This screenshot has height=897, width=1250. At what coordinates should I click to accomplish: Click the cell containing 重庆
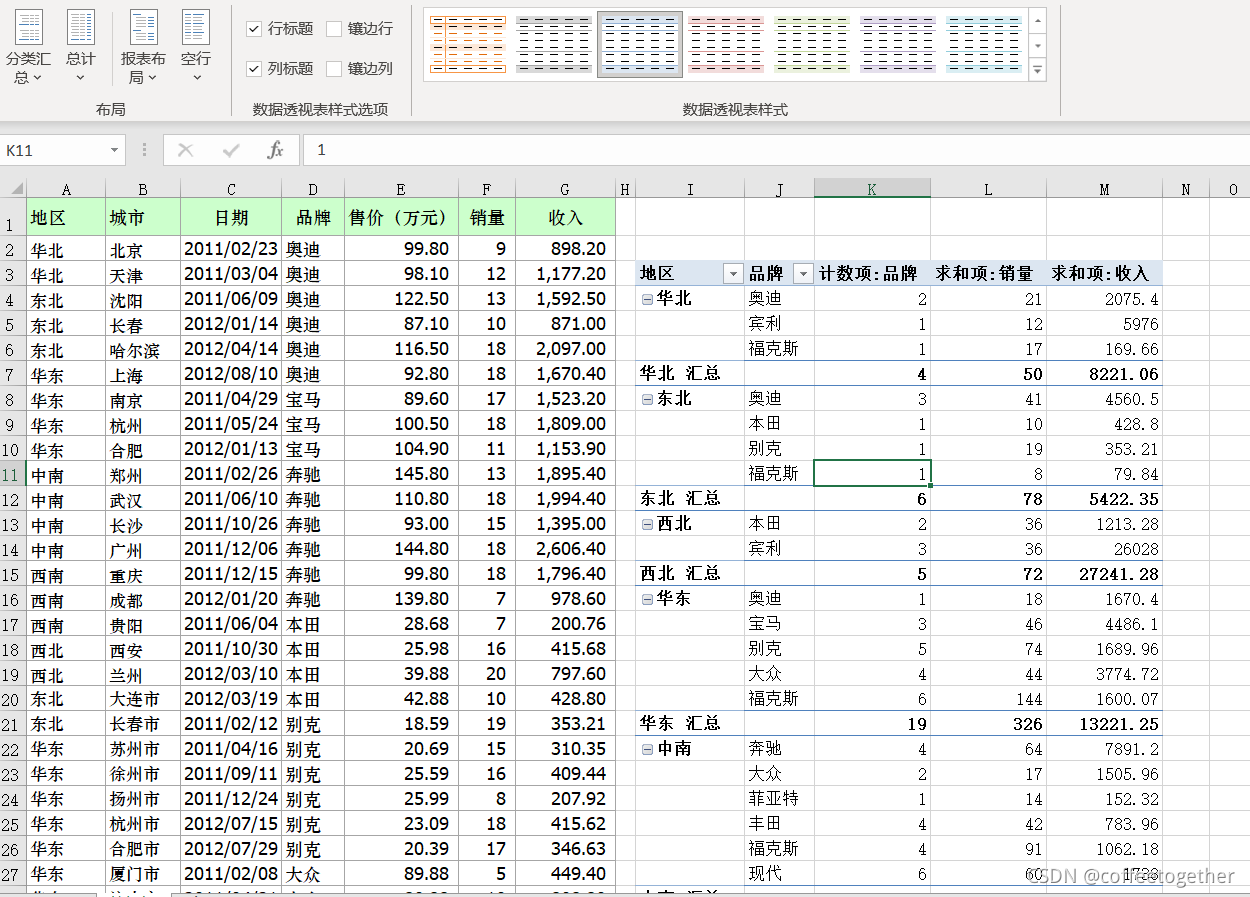[143, 574]
